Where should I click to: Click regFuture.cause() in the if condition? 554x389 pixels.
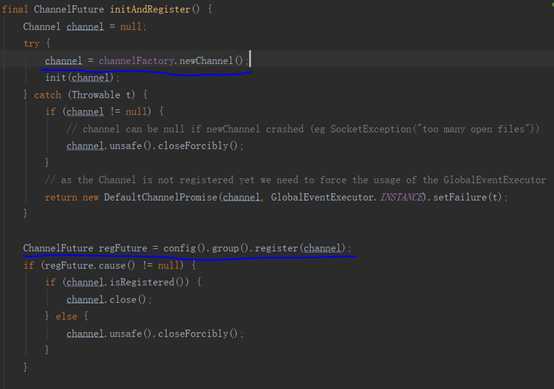click(x=90, y=265)
